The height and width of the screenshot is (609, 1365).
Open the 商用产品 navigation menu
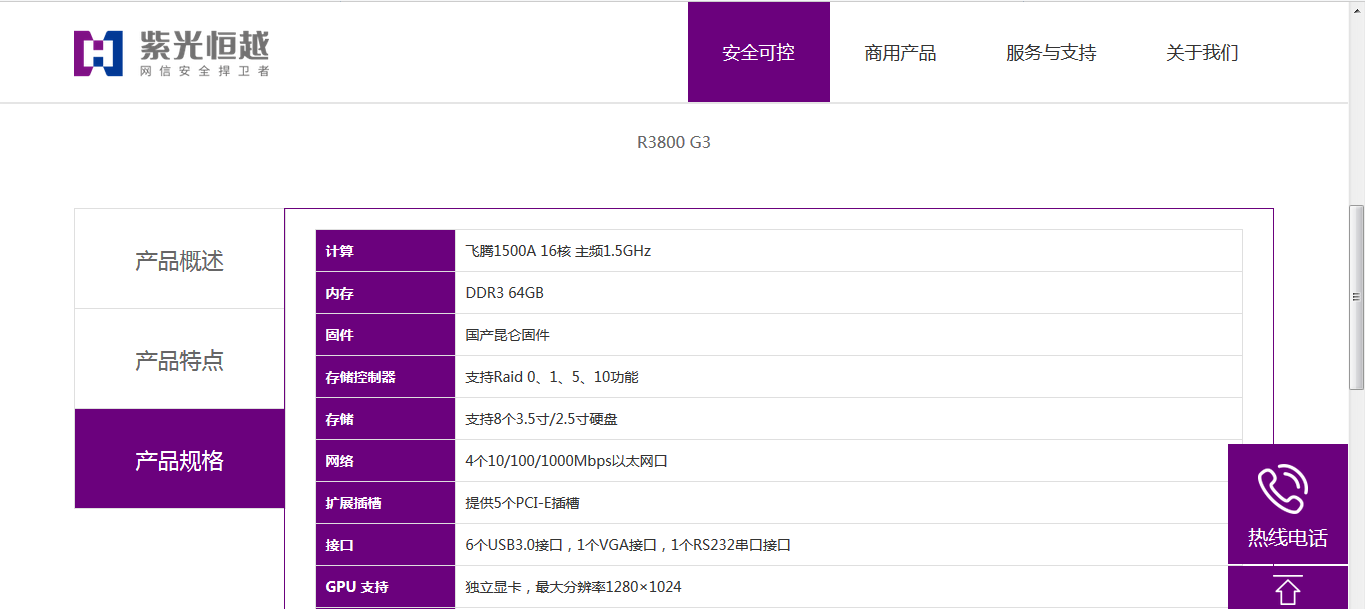[x=900, y=53]
